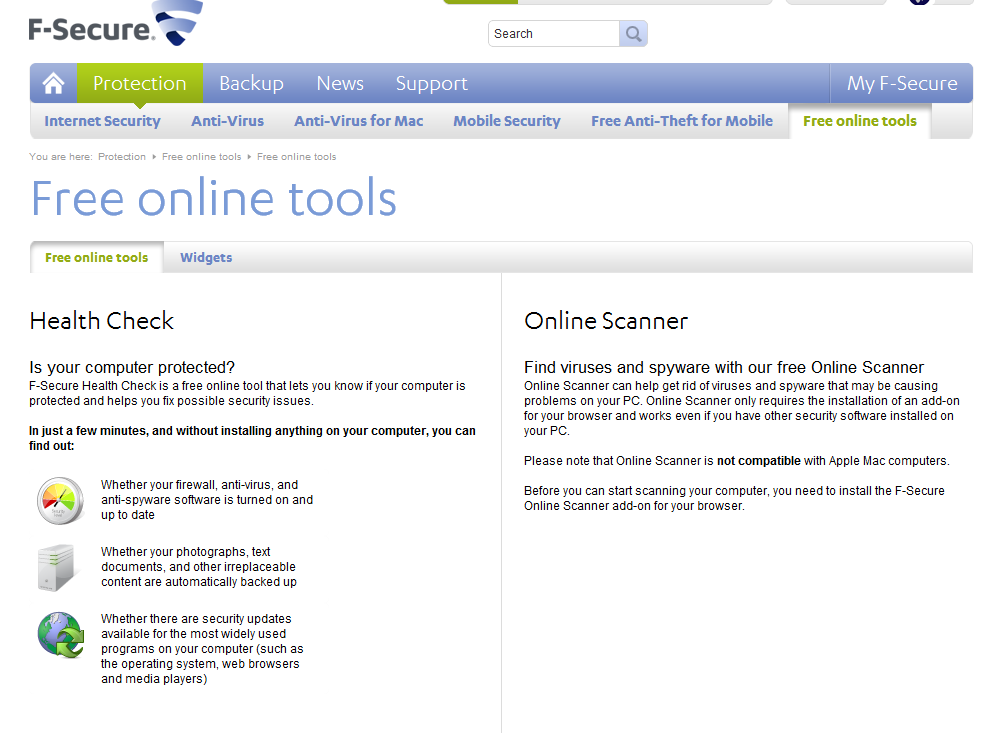Switch to the Widgets tab

[206, 257]
